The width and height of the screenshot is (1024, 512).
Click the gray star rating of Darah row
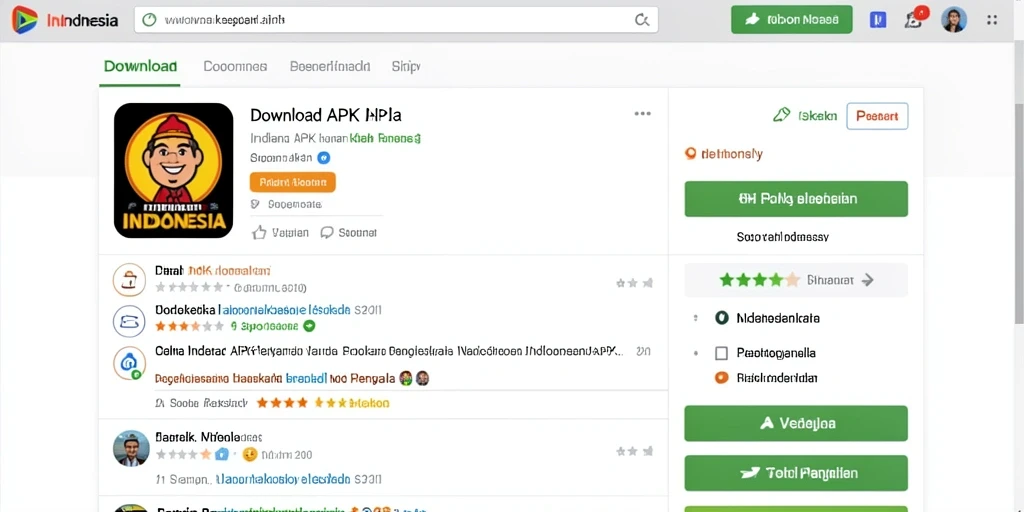pos(189,287)
